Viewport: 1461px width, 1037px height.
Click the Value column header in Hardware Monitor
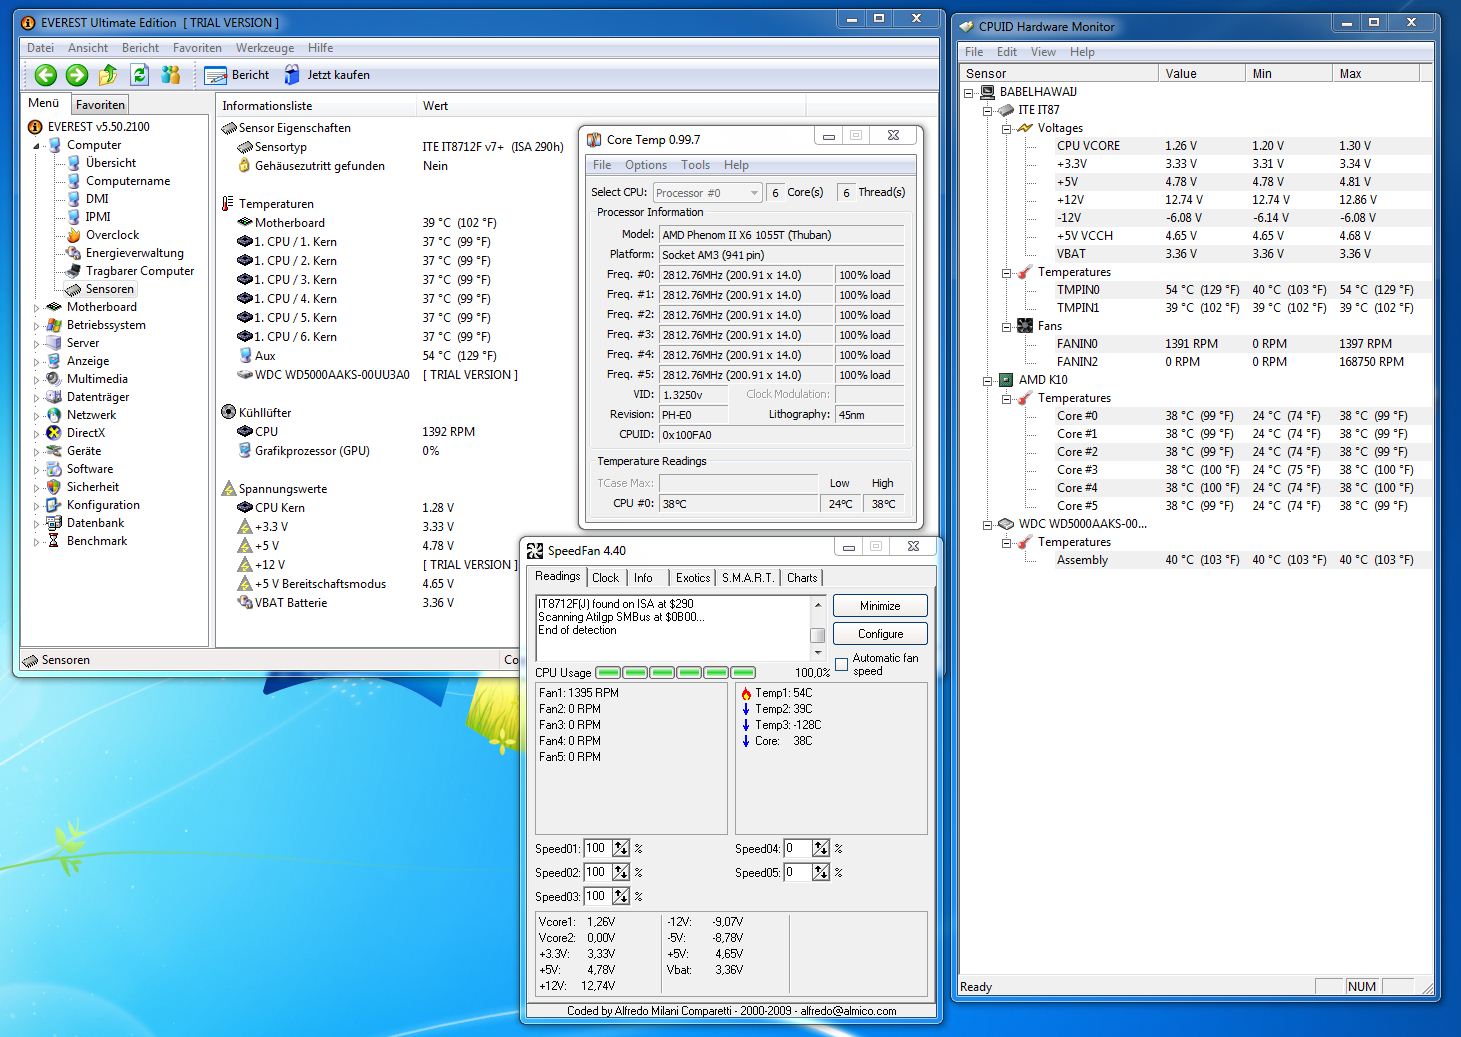1202,74
